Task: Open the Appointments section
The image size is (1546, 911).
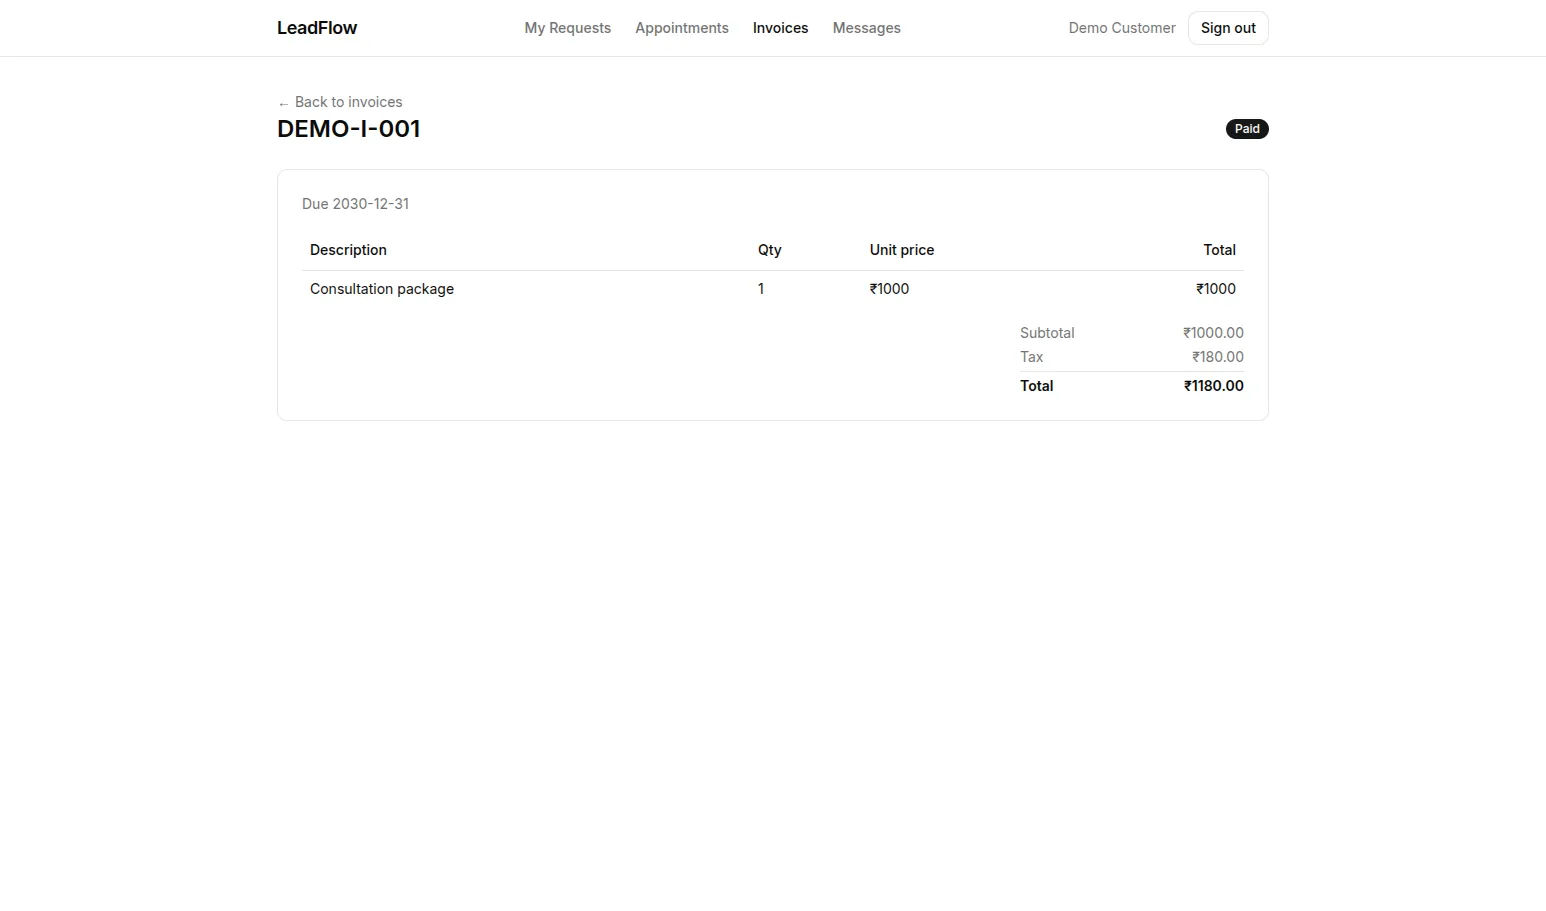Action: [x=682, y=28]
